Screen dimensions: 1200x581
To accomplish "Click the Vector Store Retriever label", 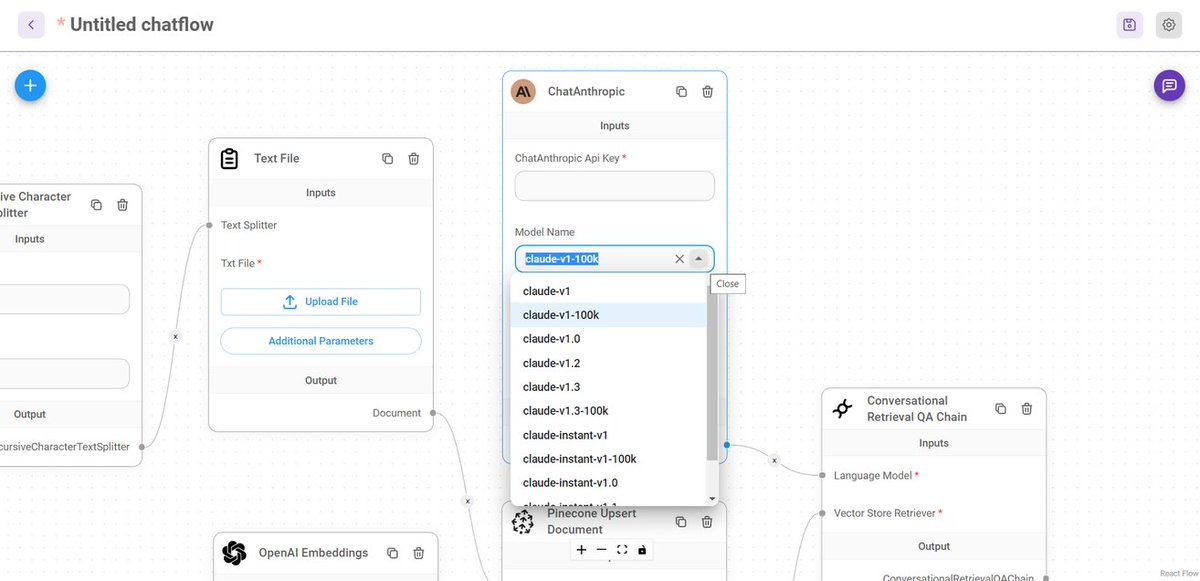I will click(x=885, y=513).
